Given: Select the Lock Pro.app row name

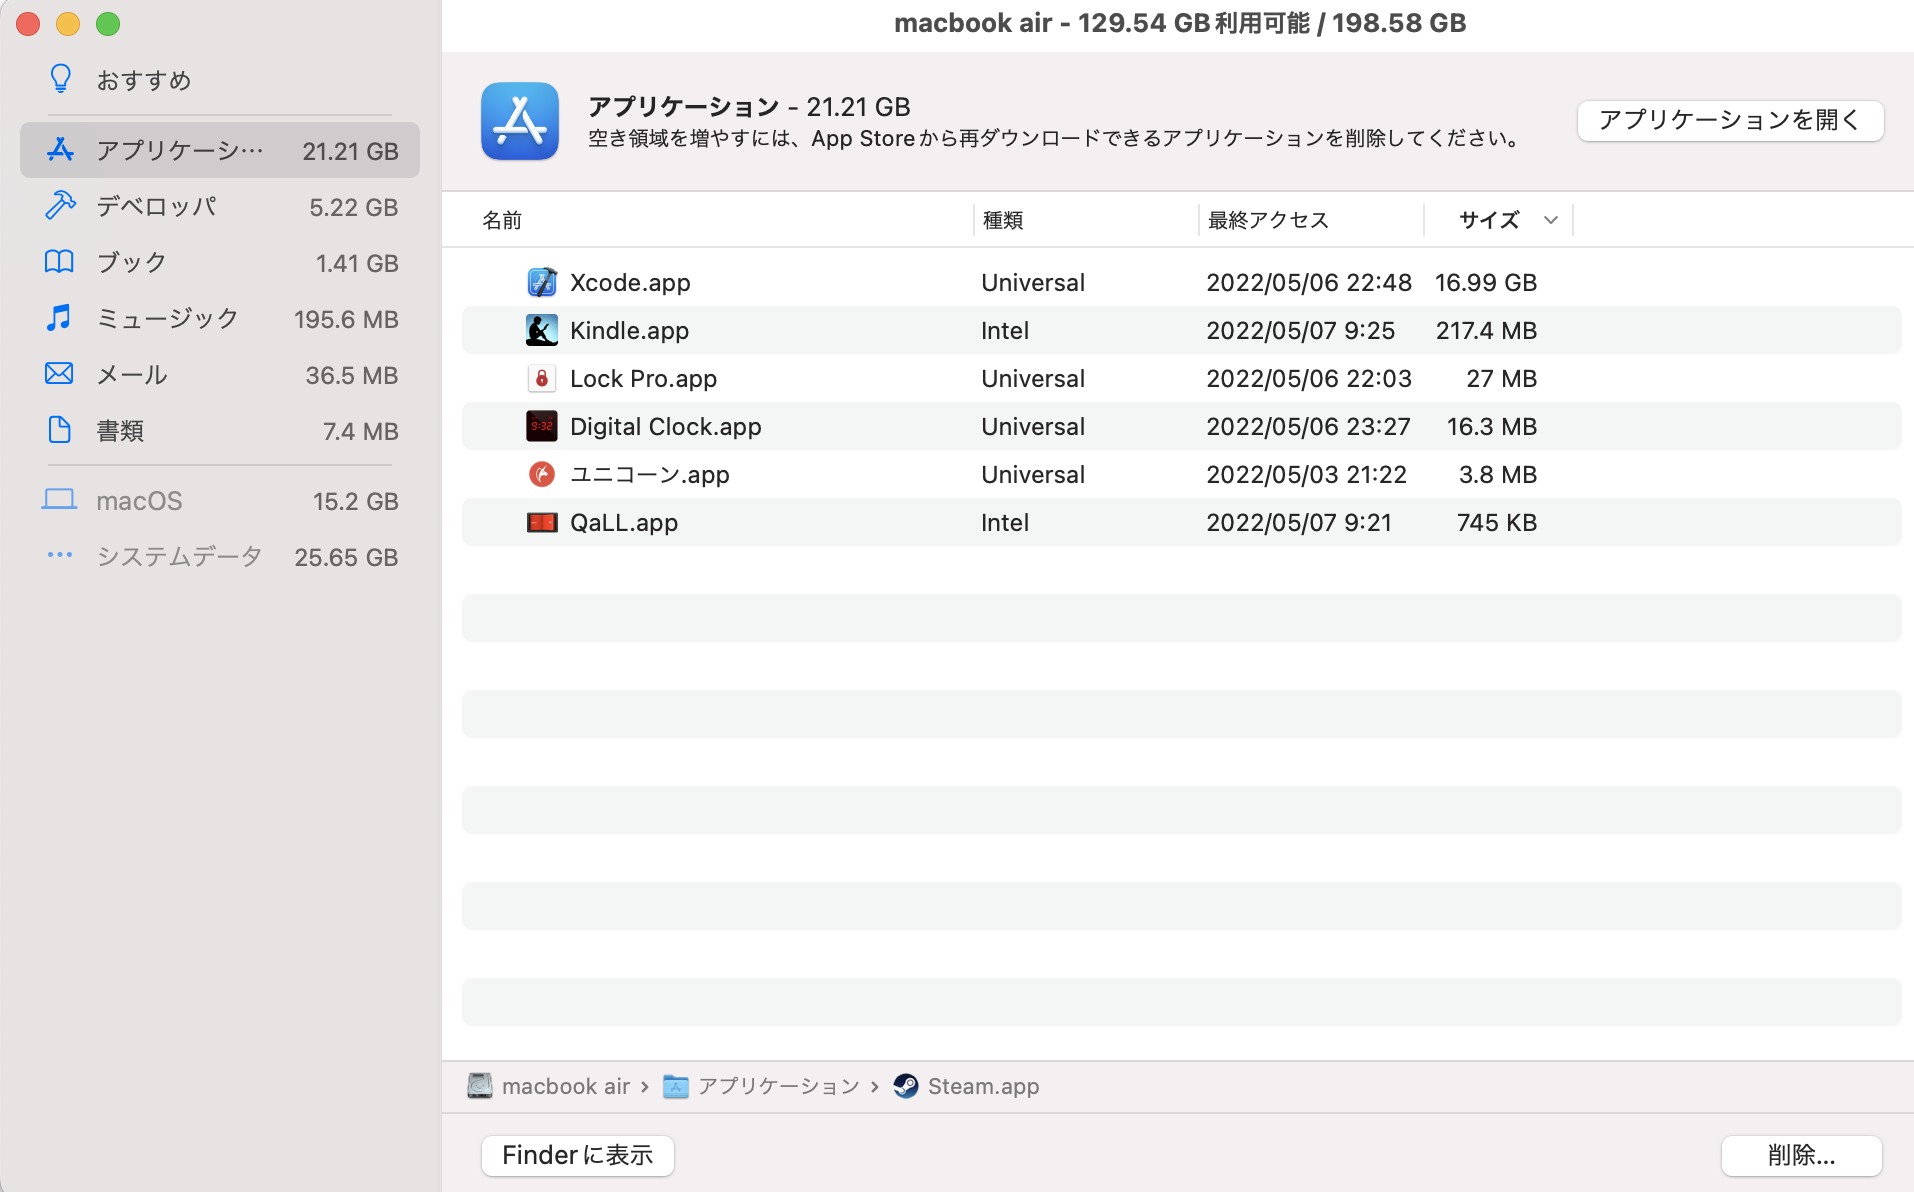Looking at the screenshot, I should point(643,379).
